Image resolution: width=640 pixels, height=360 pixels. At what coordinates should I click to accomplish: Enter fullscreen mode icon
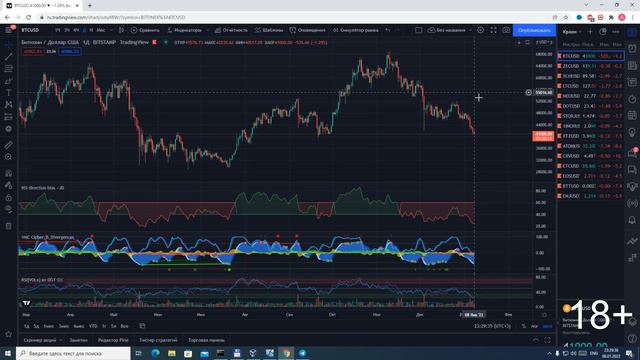click(x=493, y=30)
